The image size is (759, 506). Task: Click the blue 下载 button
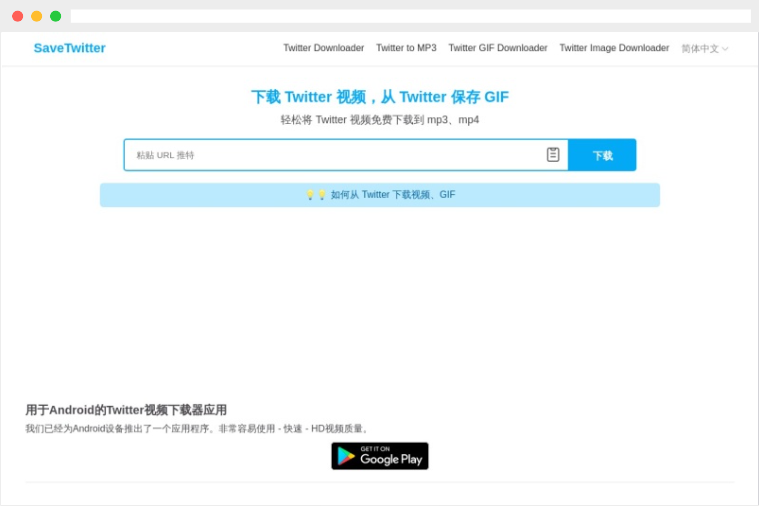tap(602, 155)
